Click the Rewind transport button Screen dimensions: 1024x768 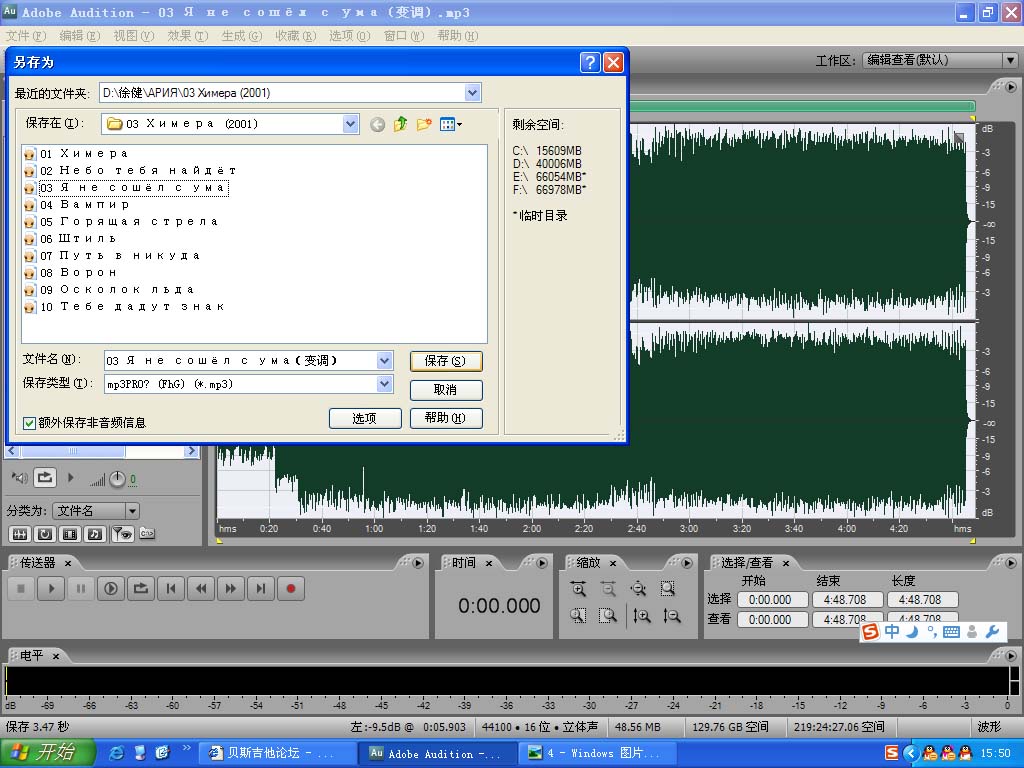click(x=201, y=588)
